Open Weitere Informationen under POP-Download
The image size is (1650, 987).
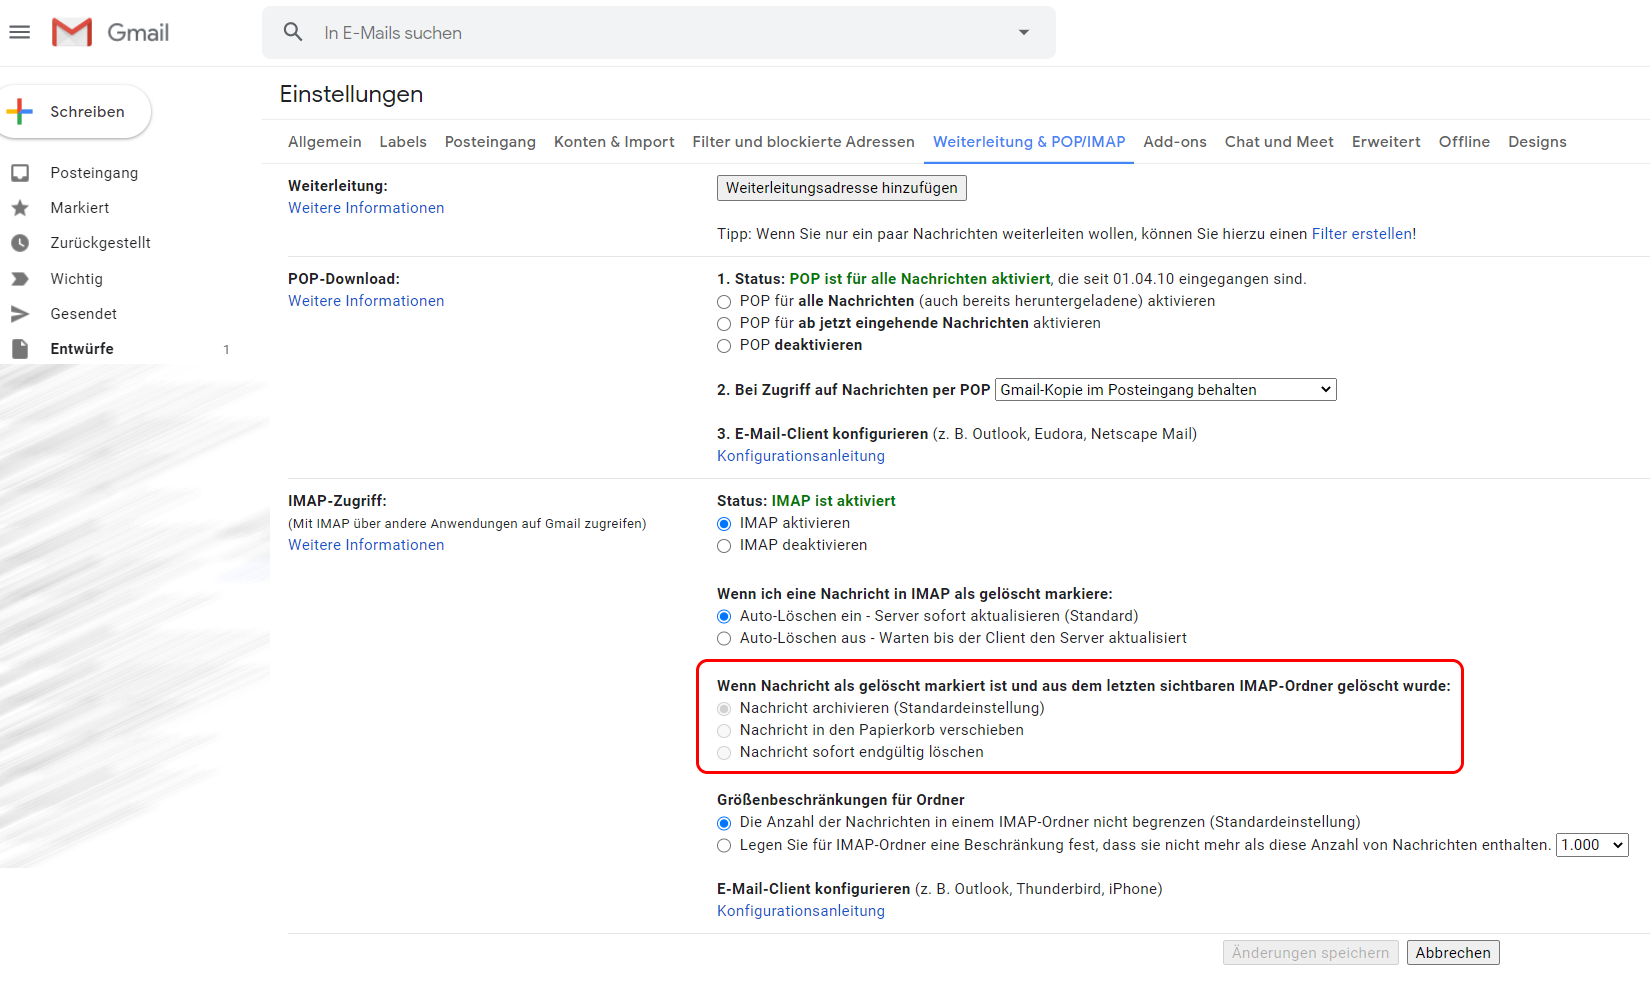[366, 301]
